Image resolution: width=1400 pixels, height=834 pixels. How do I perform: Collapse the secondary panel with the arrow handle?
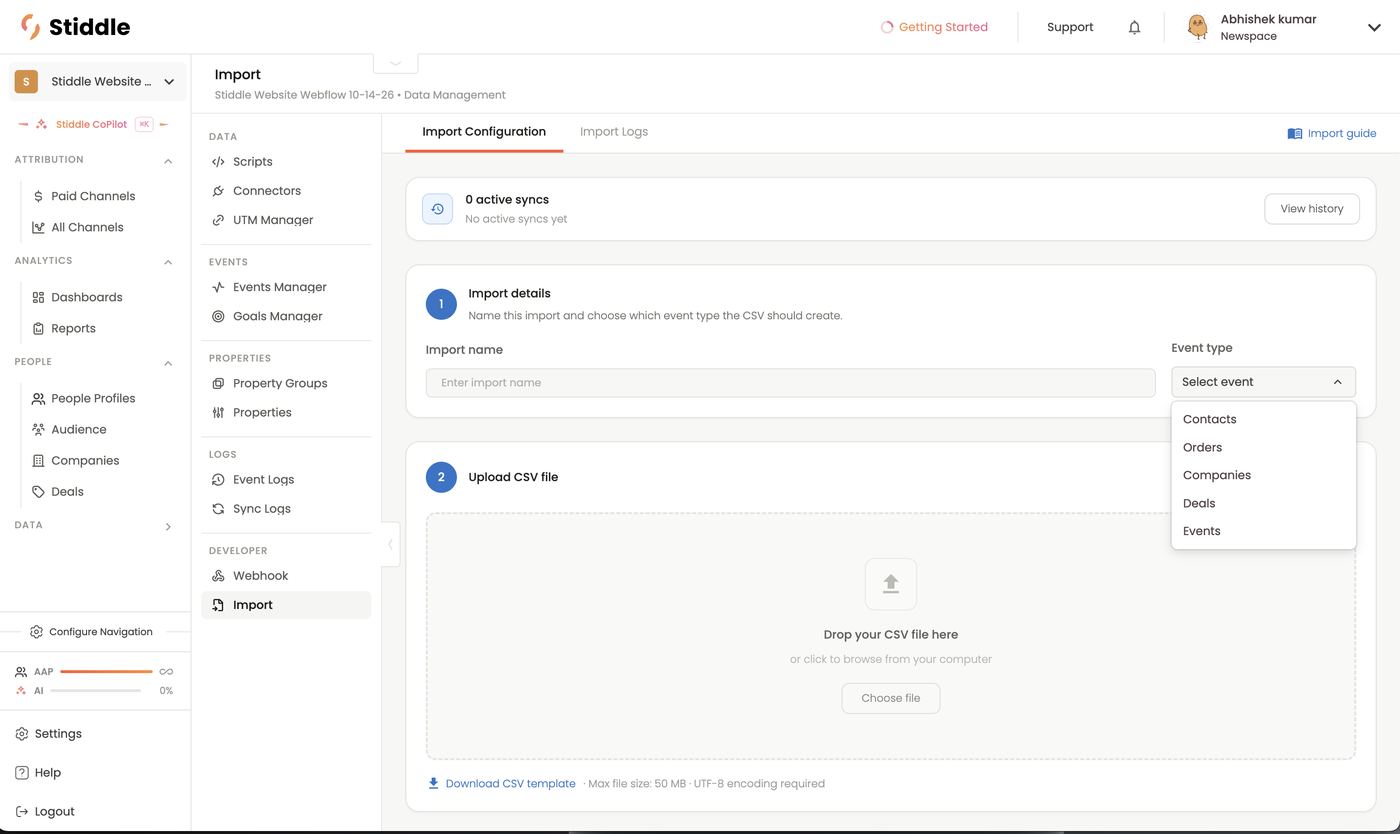tap(390, 545)
